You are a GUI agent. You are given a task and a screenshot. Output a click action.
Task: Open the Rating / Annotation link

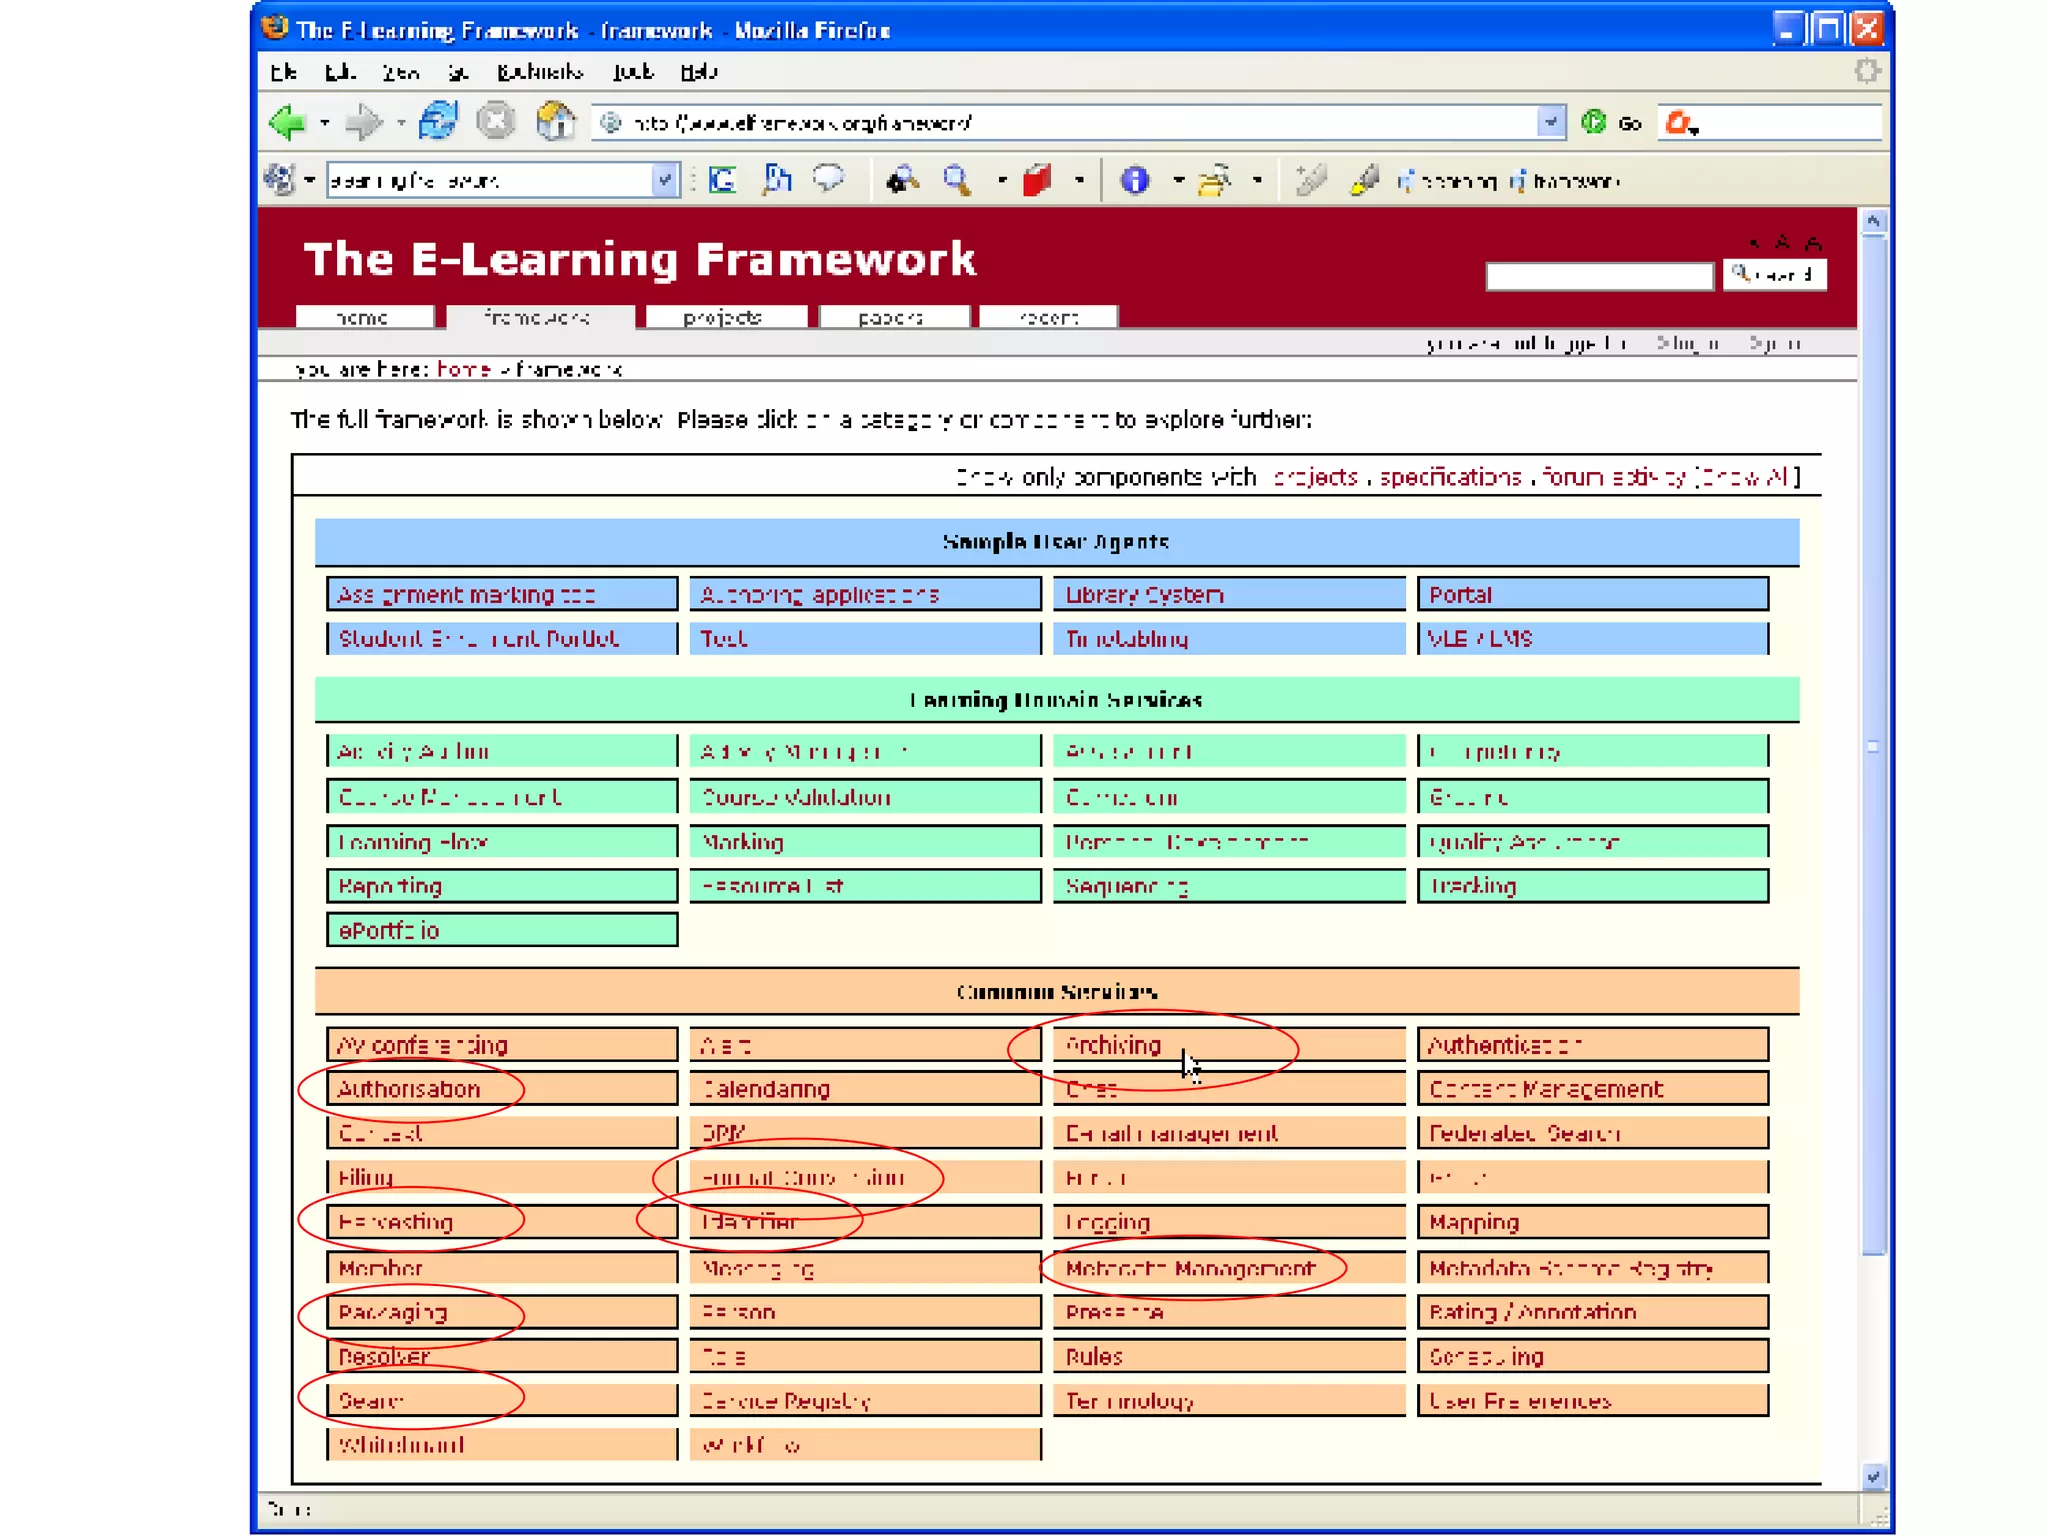coord(1532,1312)
